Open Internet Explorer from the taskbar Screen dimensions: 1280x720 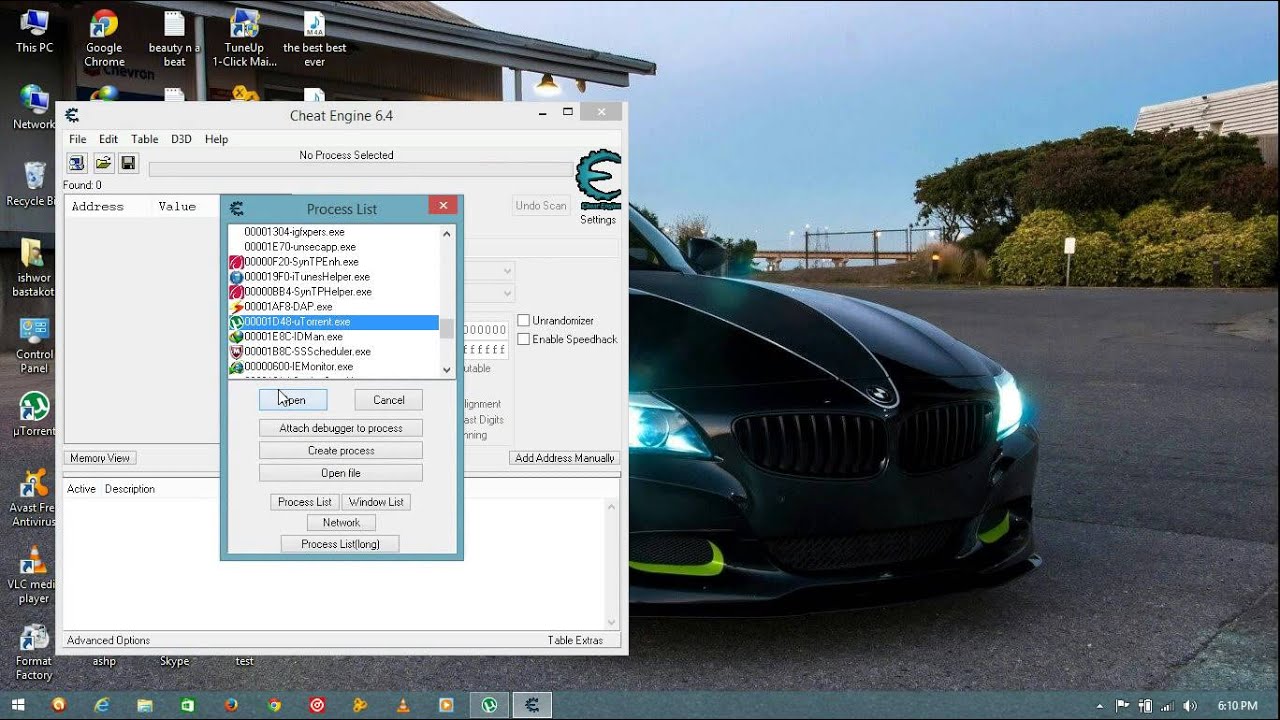[102, 705]
